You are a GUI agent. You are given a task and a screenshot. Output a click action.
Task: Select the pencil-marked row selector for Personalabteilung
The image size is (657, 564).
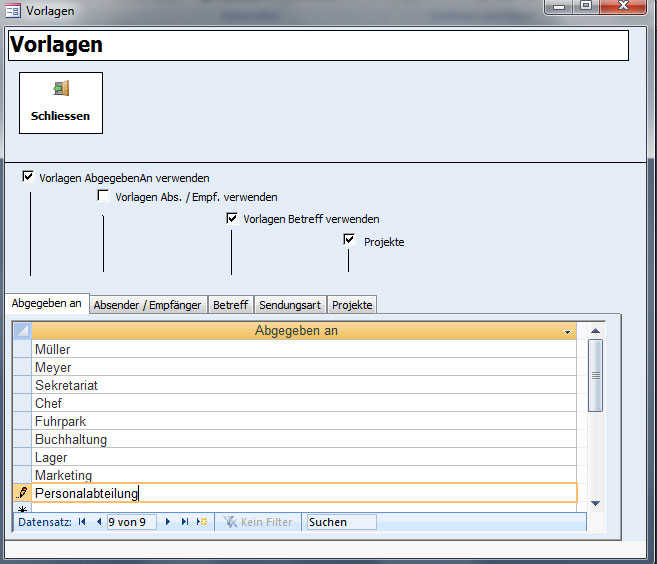22,493
